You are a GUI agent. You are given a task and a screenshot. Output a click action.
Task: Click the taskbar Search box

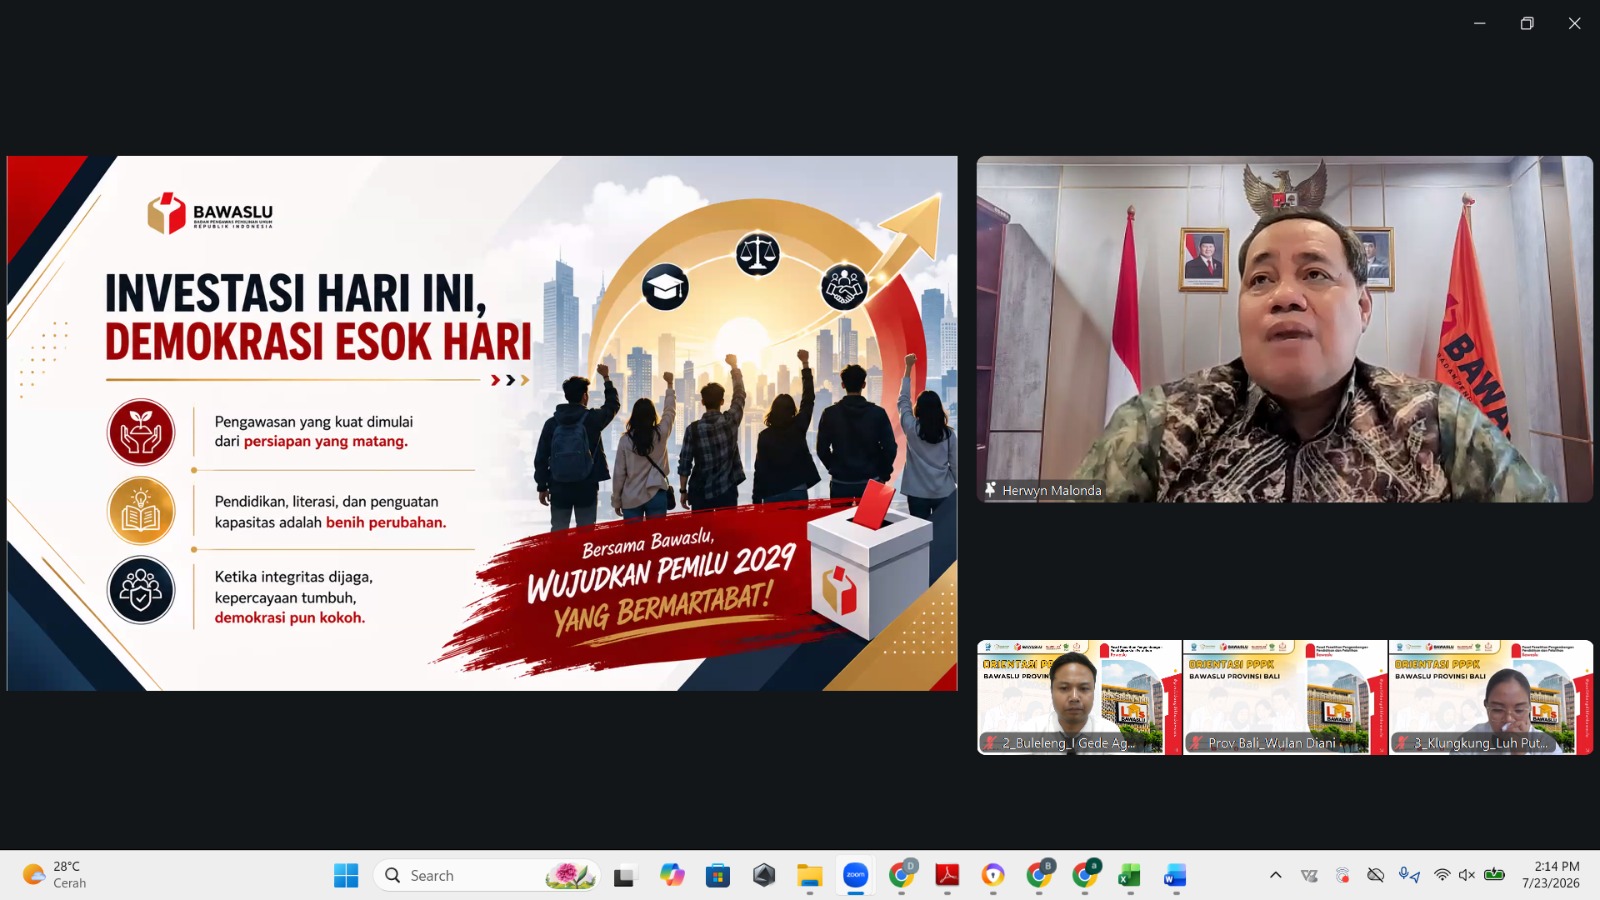pos(487,876)
